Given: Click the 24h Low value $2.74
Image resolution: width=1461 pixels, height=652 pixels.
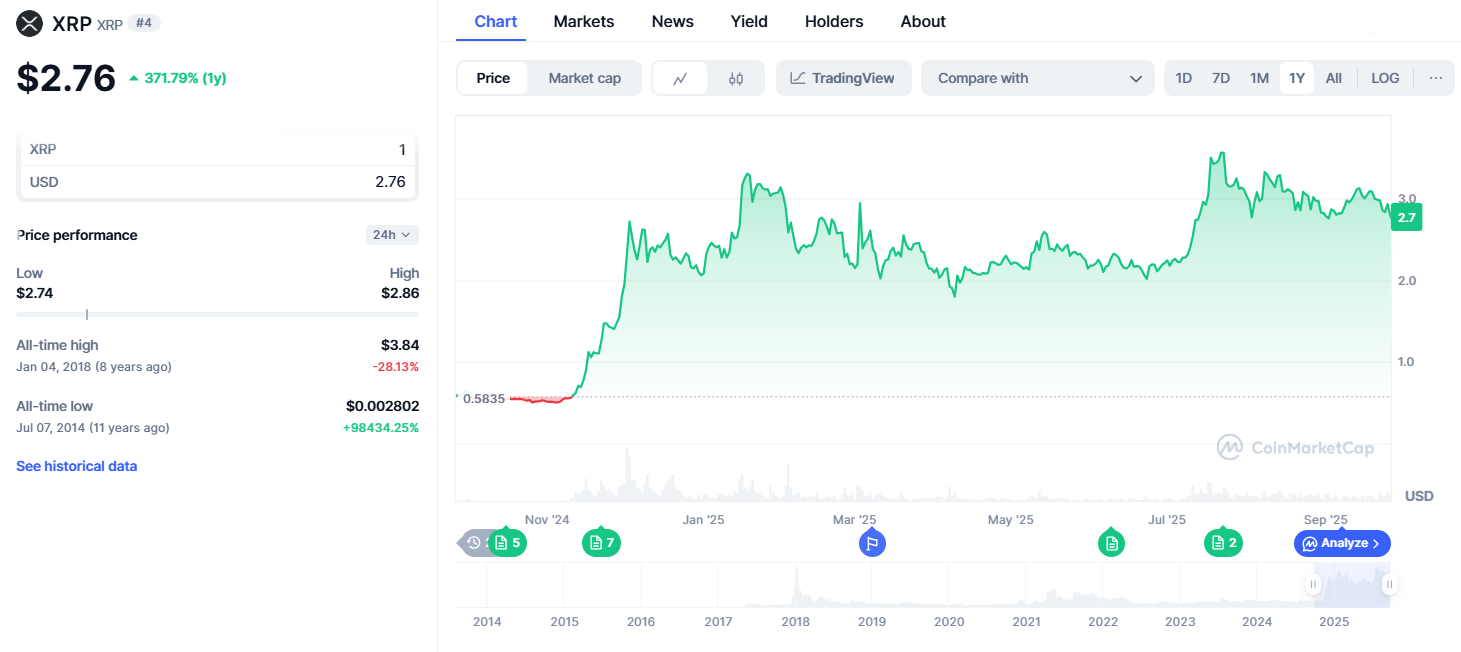Looking at the screenshot, I should (x=35, y=293).
